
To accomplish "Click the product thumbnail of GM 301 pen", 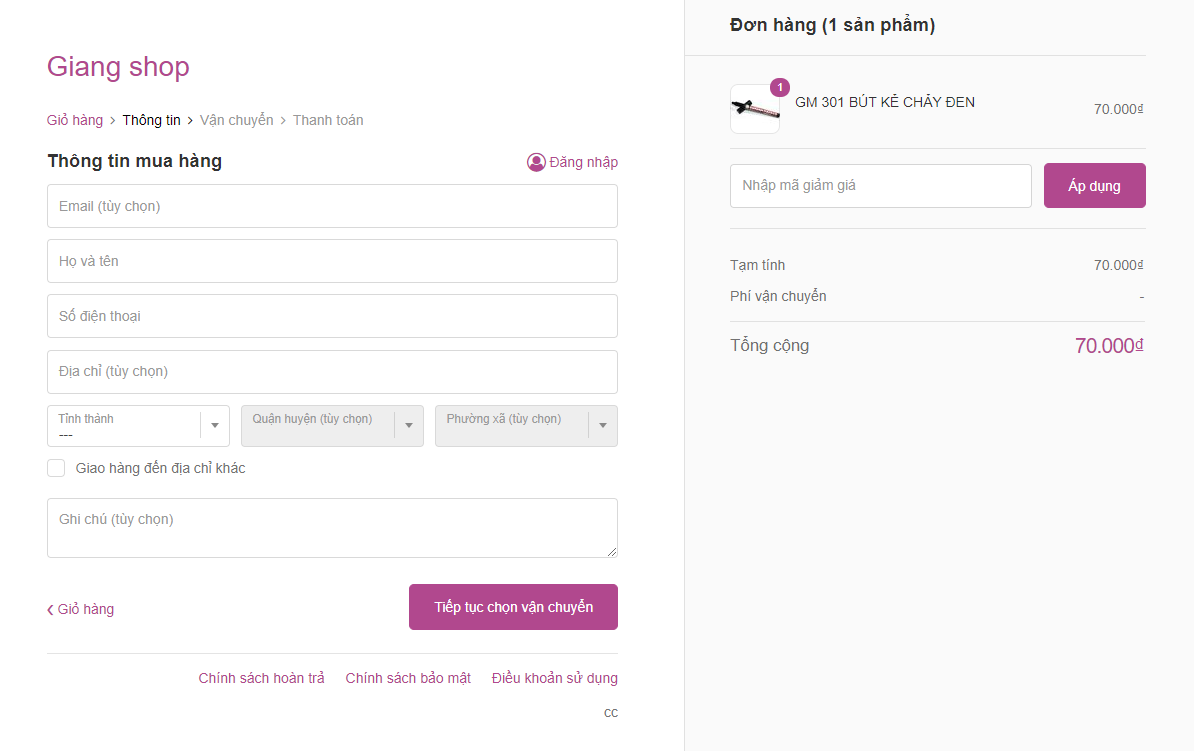I will [754, 110].
